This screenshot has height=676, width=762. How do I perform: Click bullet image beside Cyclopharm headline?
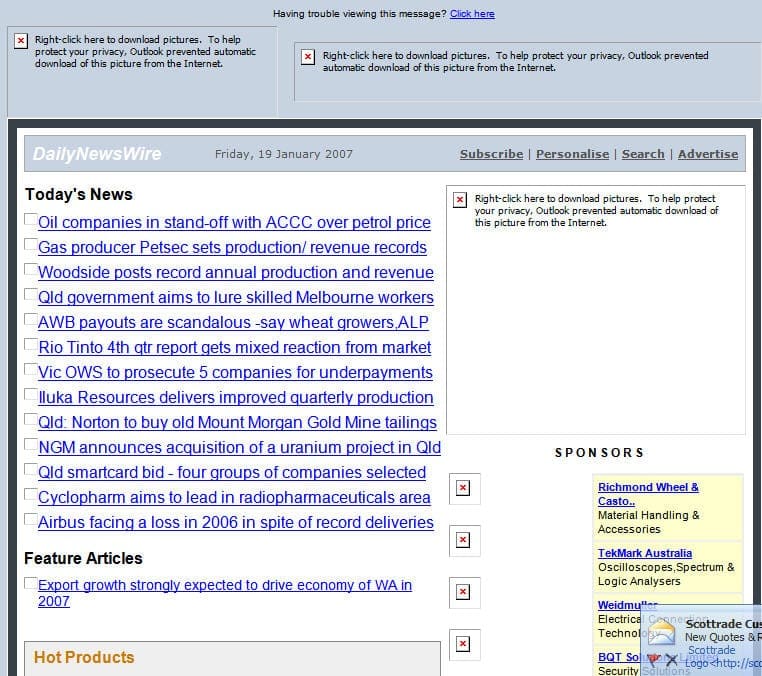coord(31,494)
